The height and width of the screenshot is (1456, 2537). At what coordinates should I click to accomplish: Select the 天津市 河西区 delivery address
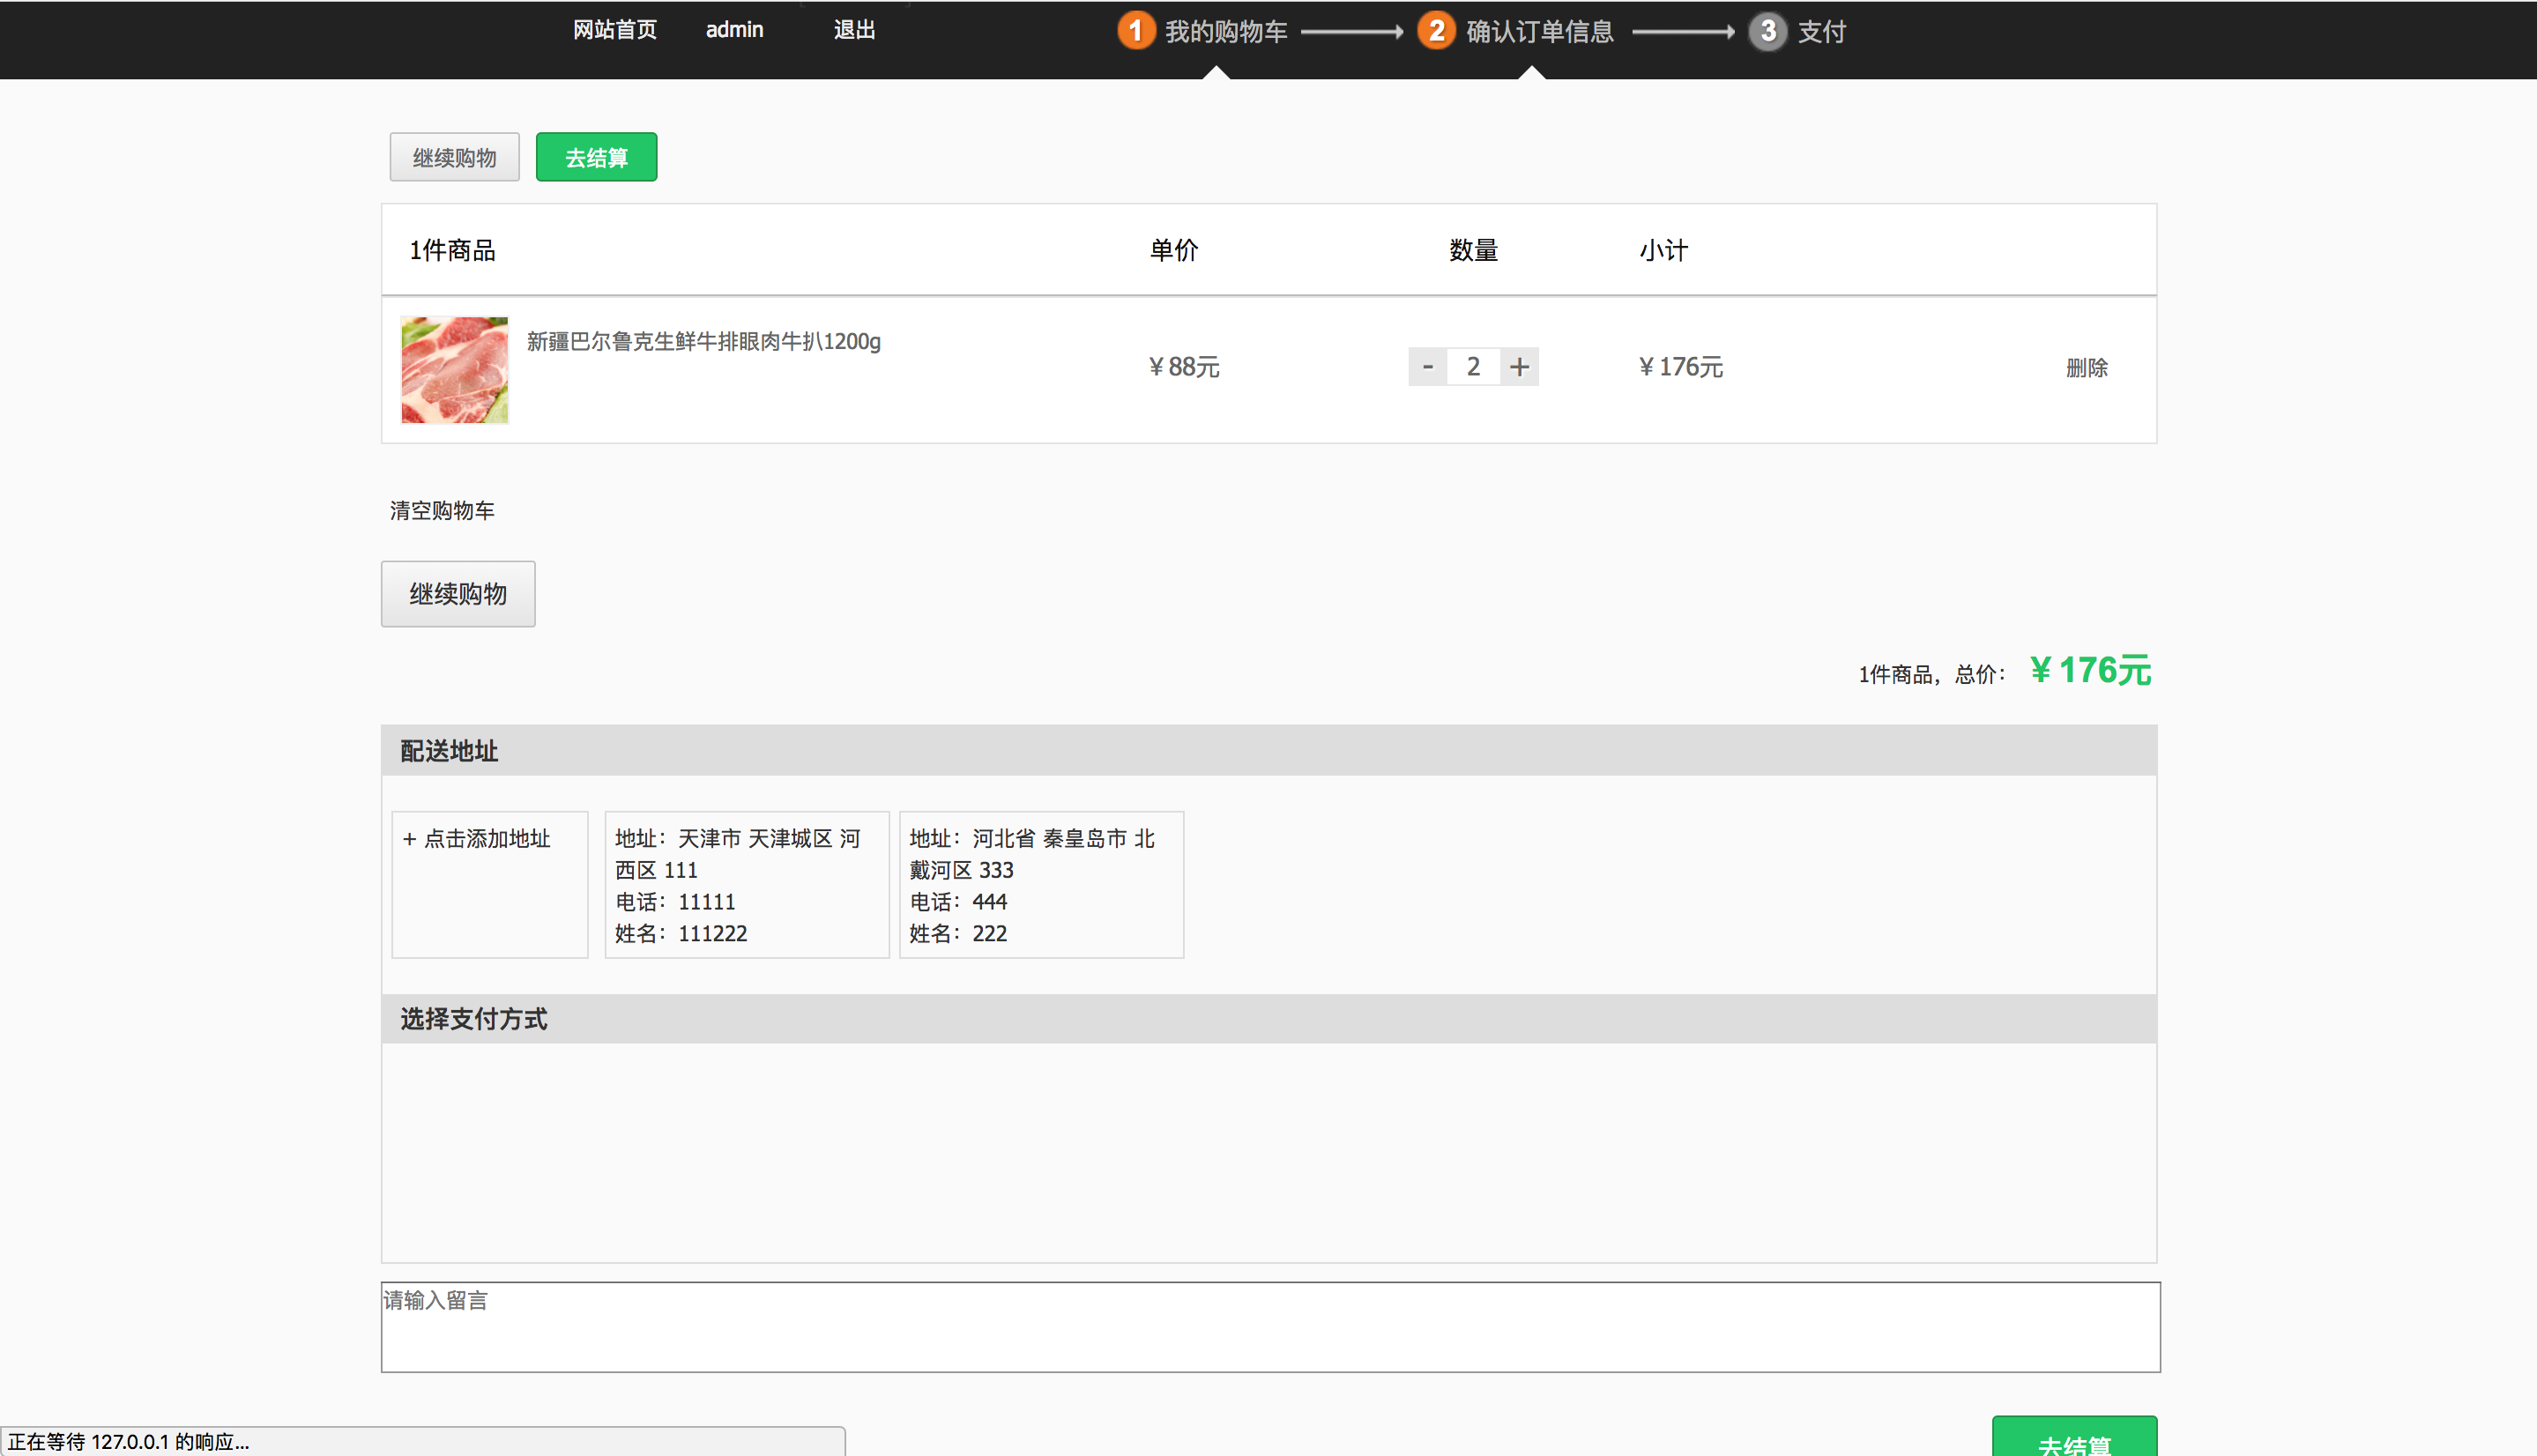(x=746, y=884)
